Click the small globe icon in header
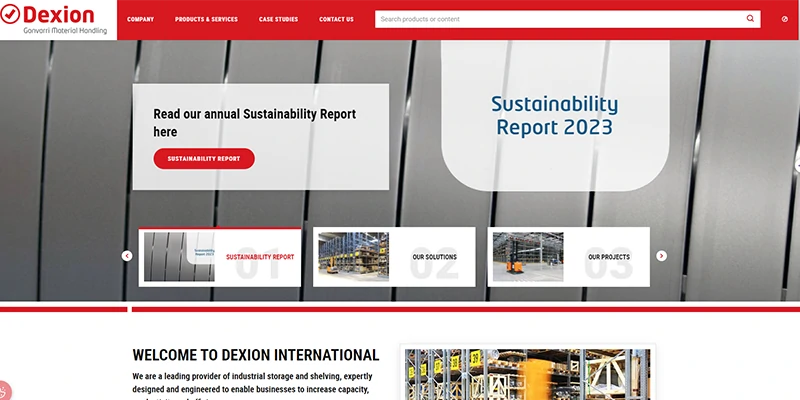This screenshot has width=800, height=400. (x=784, y=19)
